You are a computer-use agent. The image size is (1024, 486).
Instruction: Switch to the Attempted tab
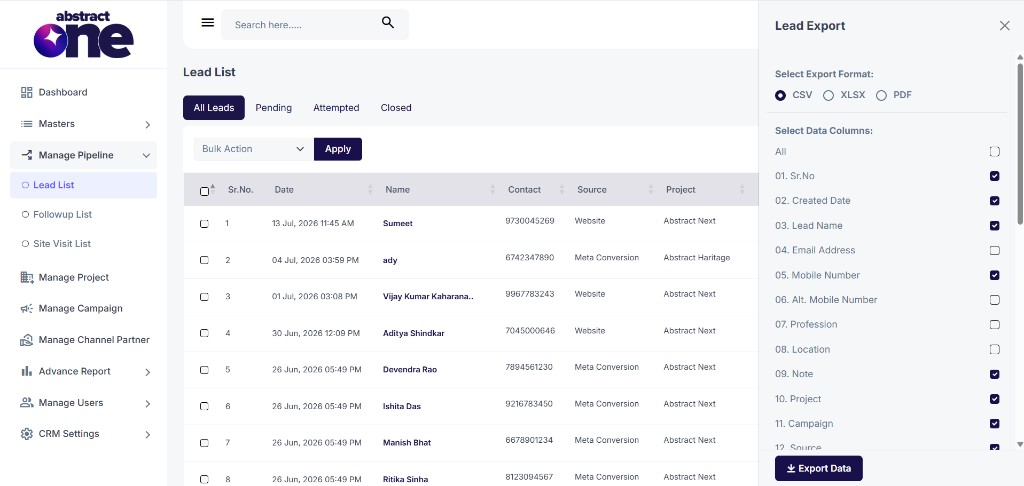tap(336, 108)
